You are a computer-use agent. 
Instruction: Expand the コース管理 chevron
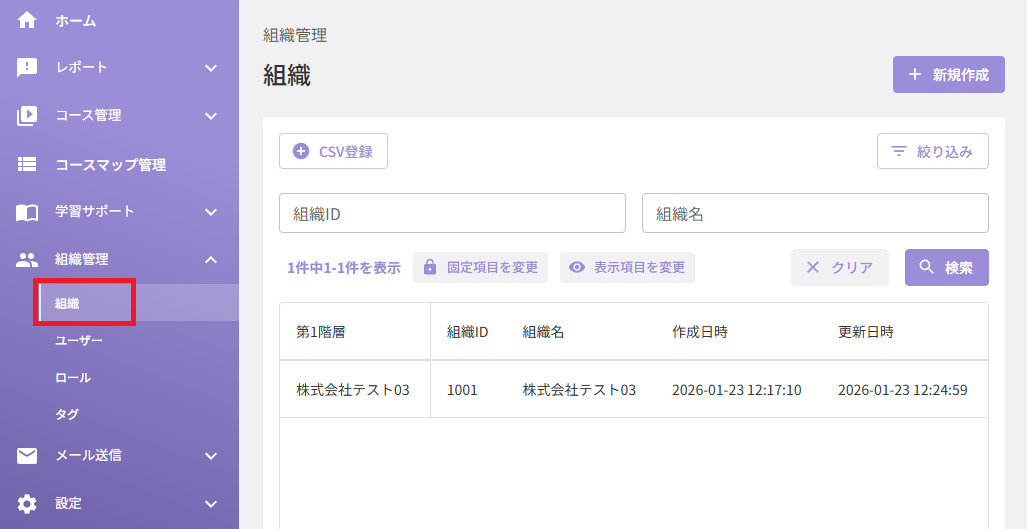point(211,116)
